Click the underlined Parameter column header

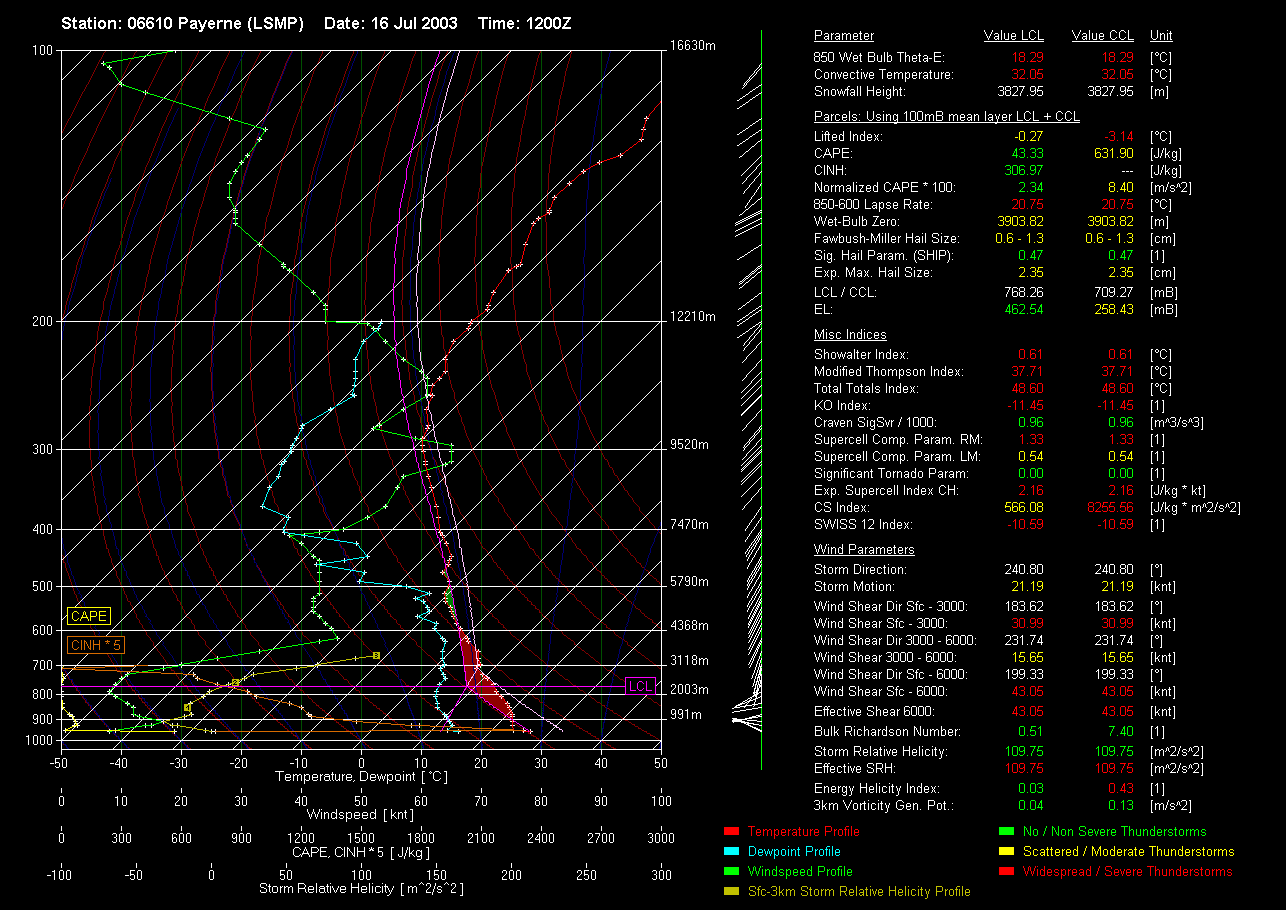tap(843, 36)
